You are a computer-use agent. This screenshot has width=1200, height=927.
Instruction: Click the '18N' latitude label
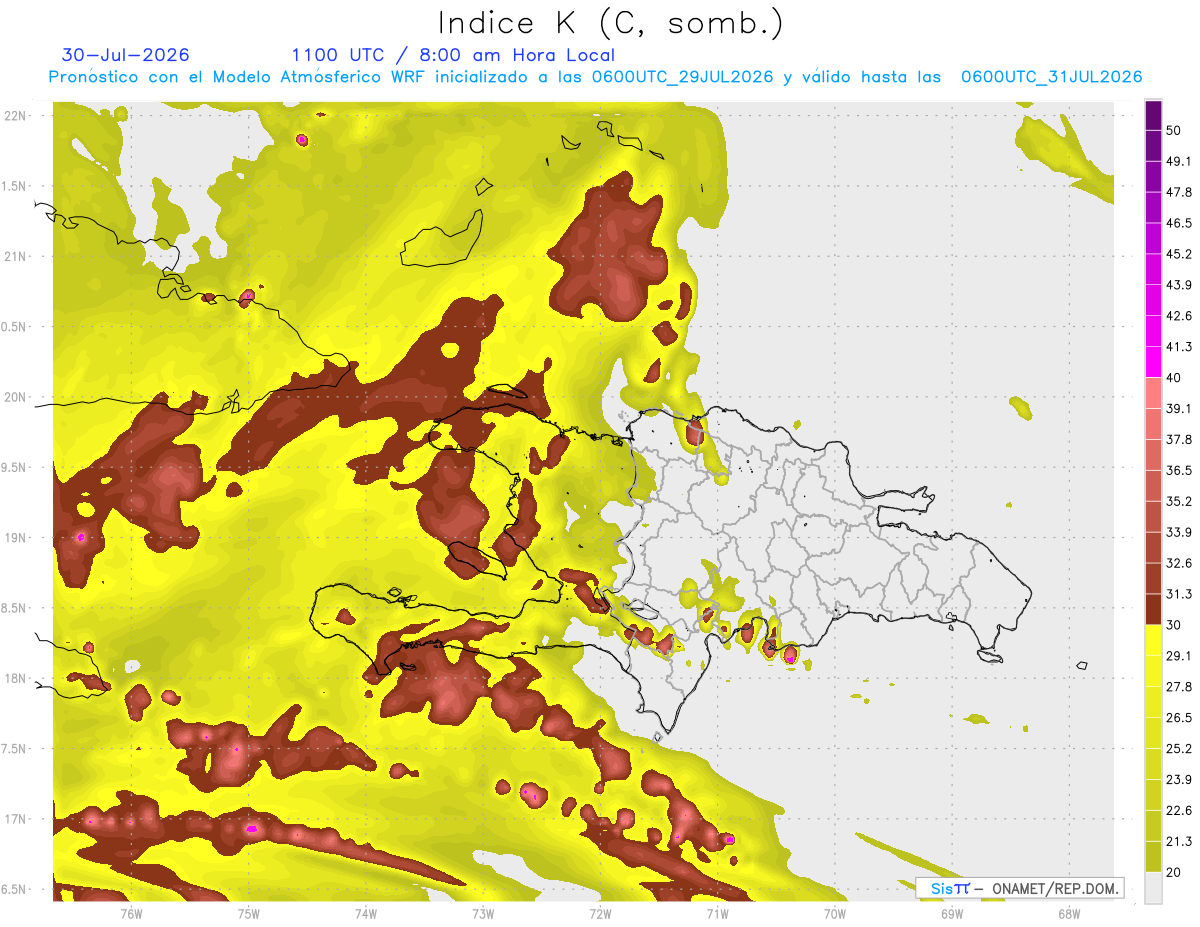pos(16,678)
